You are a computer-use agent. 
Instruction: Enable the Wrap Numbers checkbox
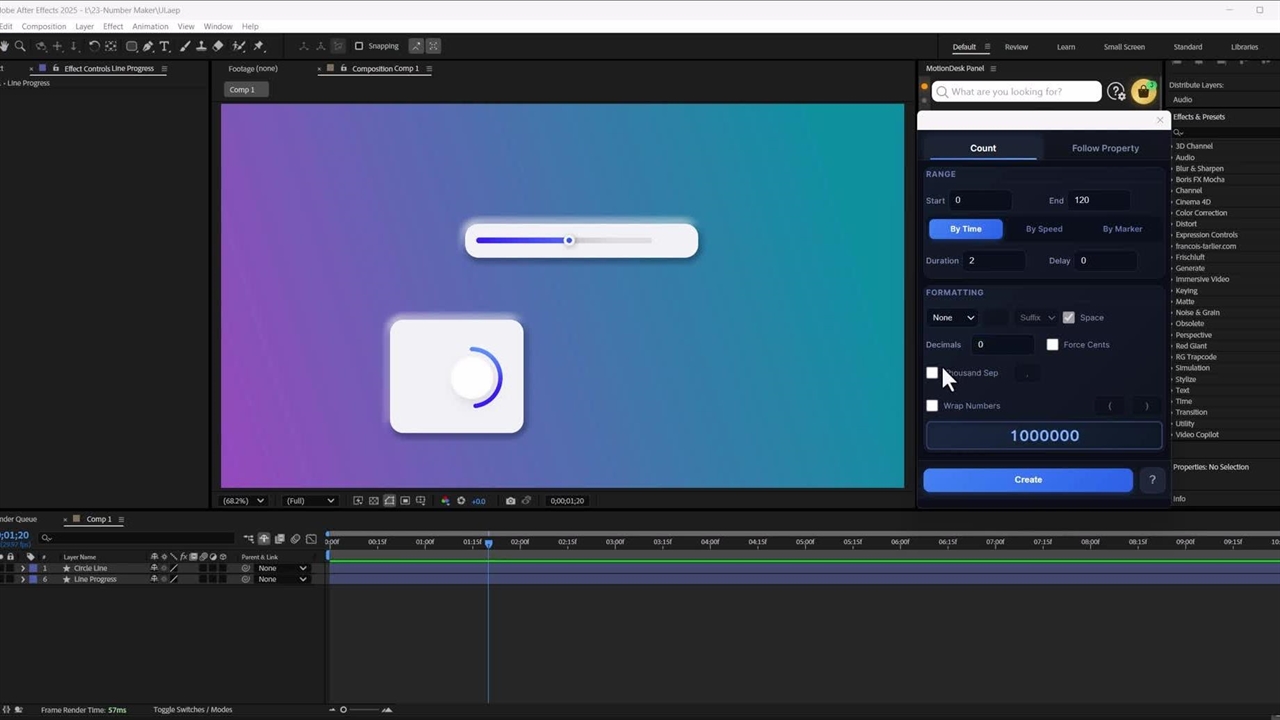click(932, 406)
